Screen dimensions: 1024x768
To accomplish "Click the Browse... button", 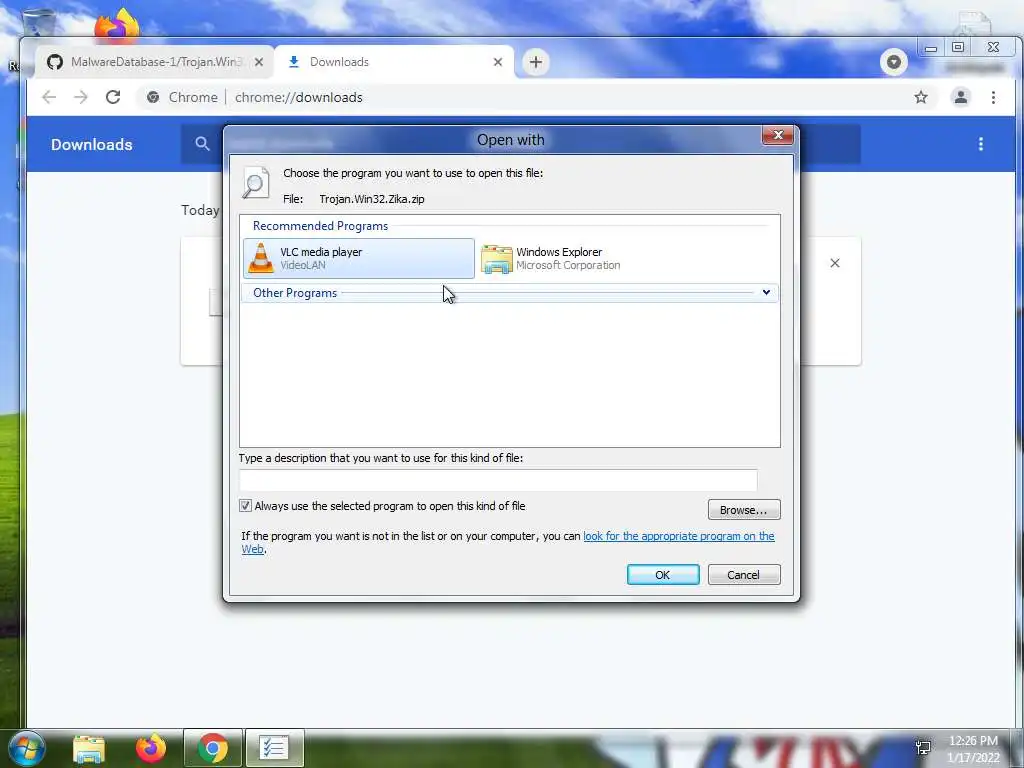I will pyautogui.click(x=744, y=510).
